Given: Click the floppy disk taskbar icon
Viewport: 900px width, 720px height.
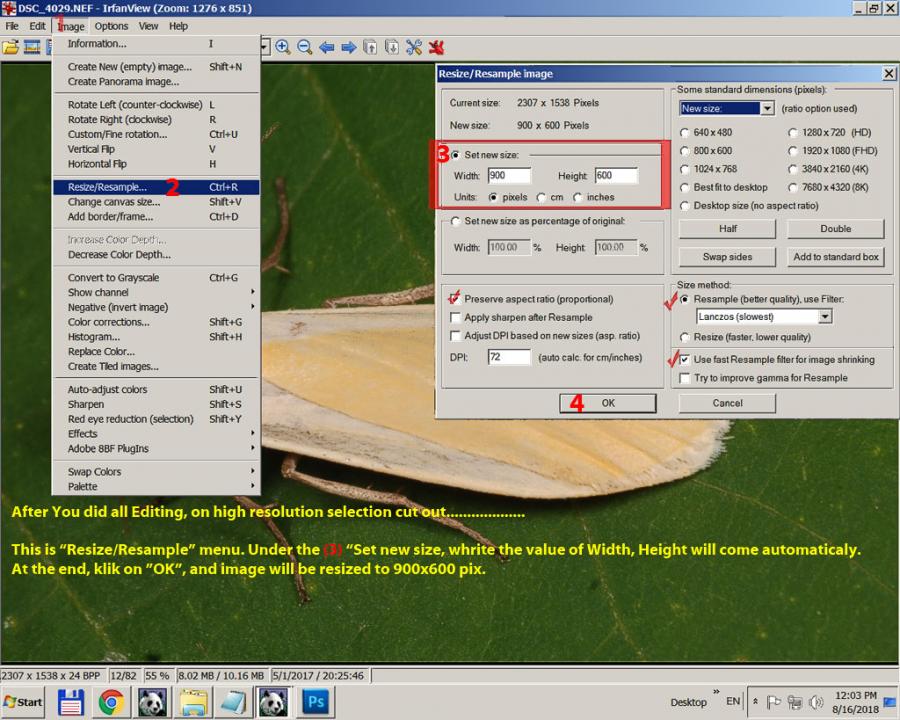Looking at the screenshot, I should tap(71, 702).
